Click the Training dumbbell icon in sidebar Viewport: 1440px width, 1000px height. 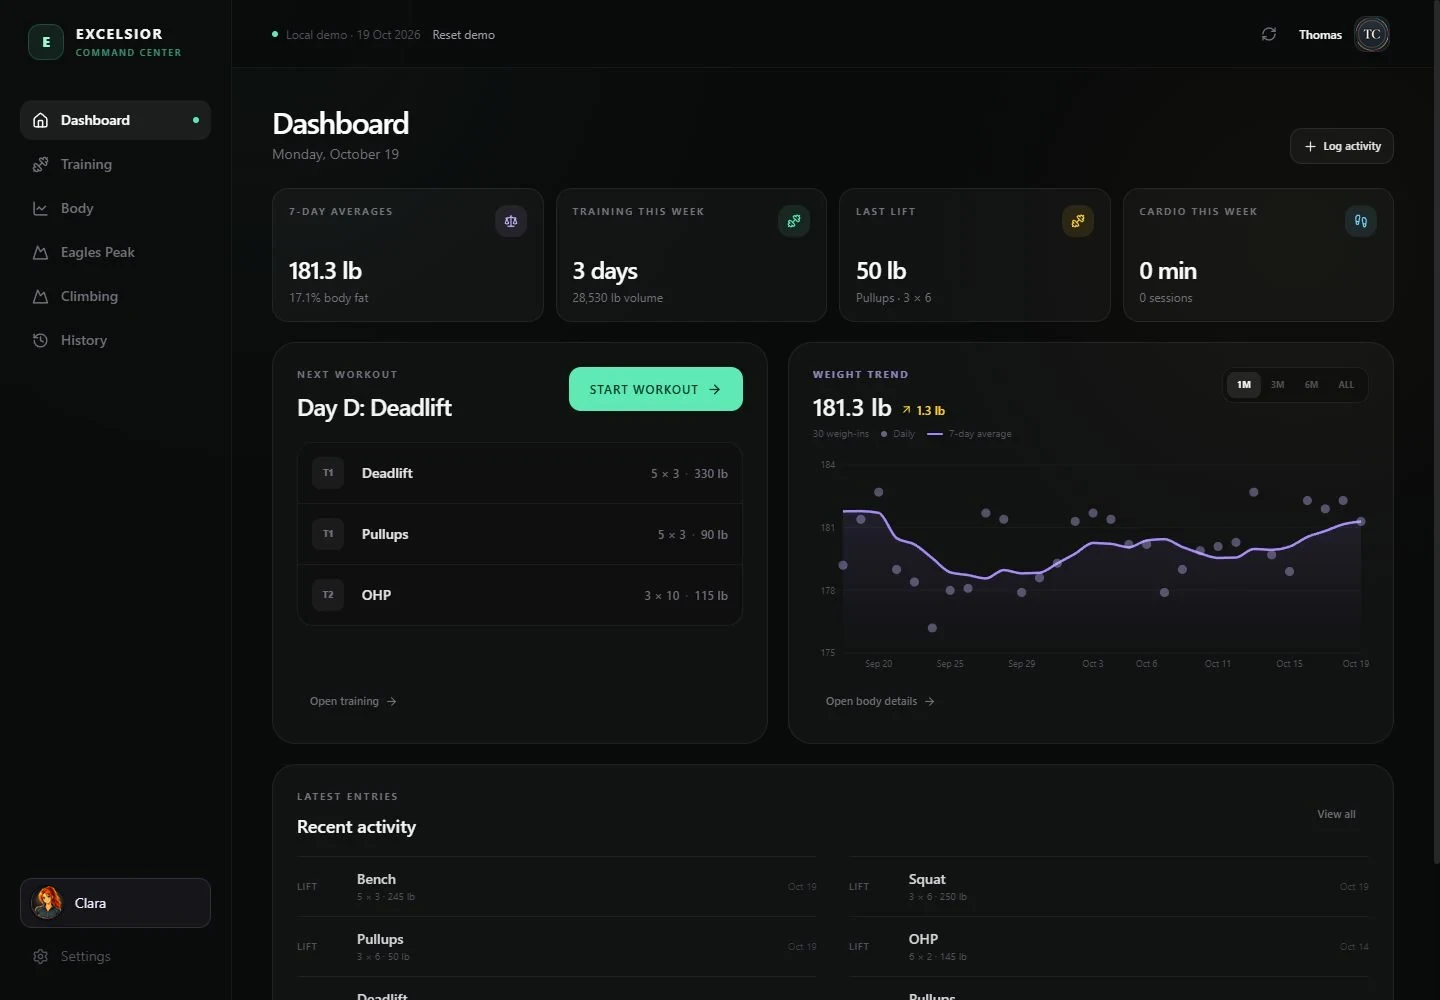[40, 164]
